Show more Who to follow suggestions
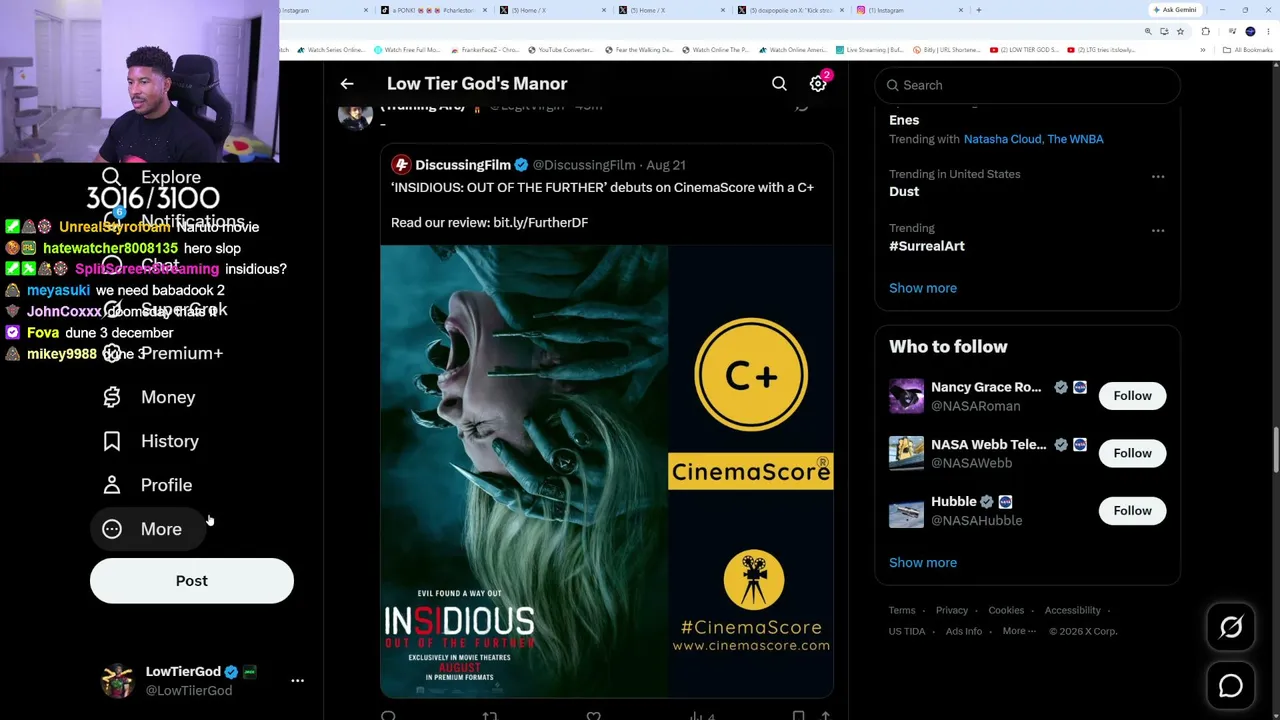This screenshot has height=720, width=1280. [923, 563]
